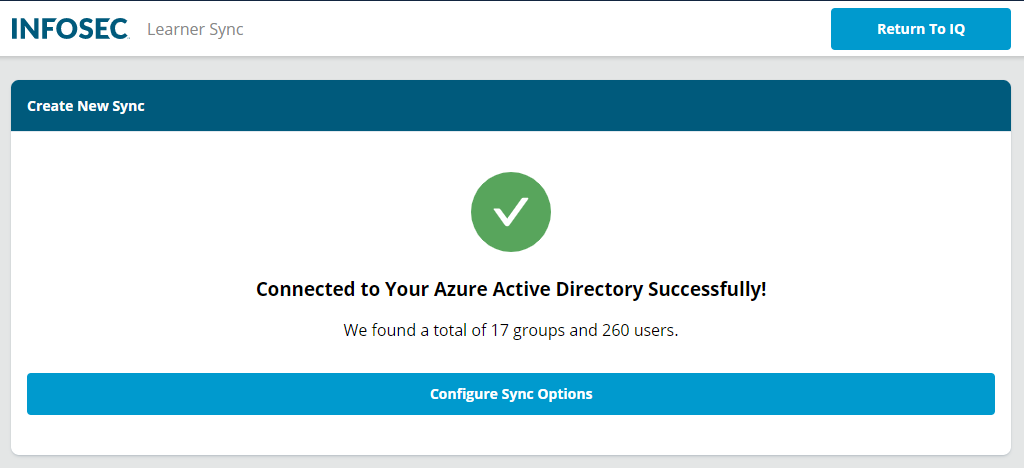Click the word INFOSEC in the header

coord(70,29)
